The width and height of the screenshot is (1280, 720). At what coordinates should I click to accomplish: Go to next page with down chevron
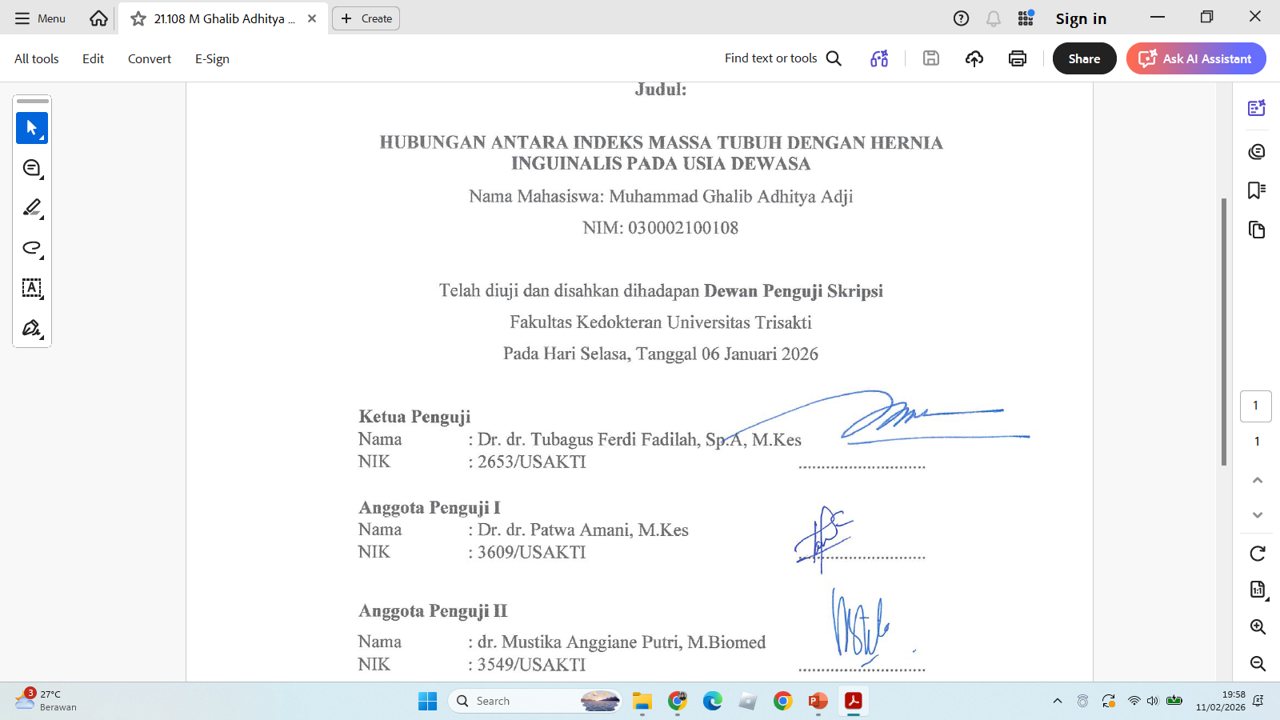click(1257, 515)
